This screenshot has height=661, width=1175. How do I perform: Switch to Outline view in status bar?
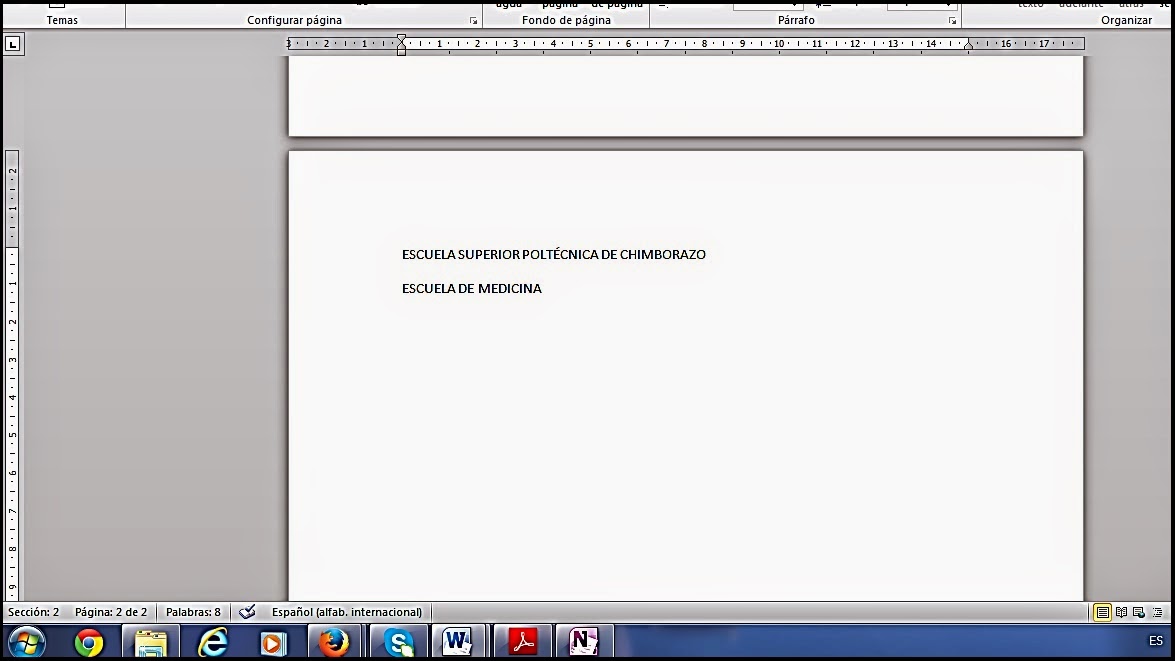(1158, 612)
